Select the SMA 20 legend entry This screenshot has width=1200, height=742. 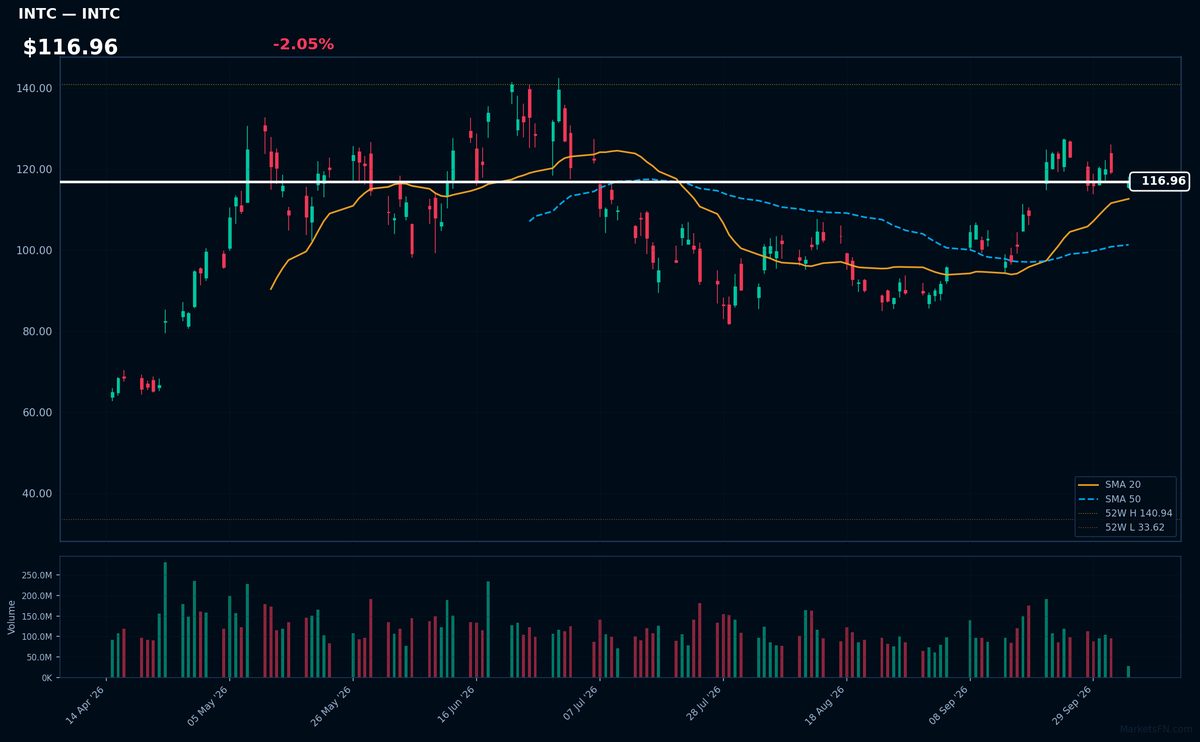point(1109,484)
